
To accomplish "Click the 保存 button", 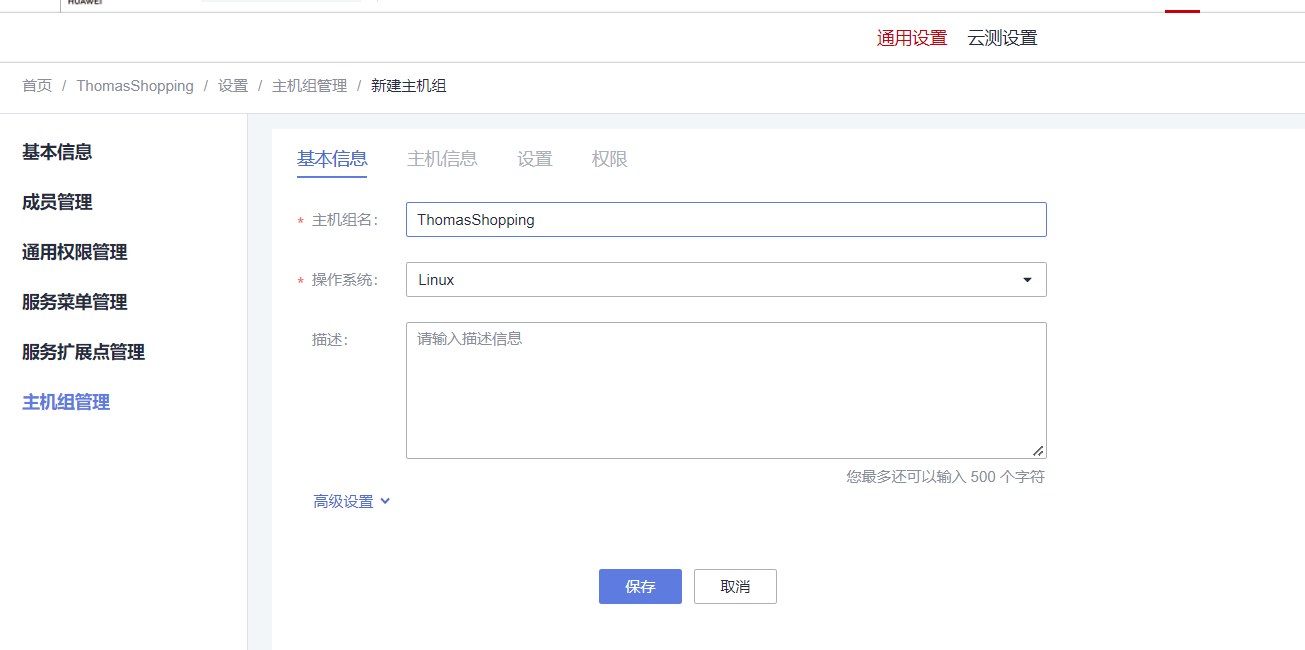I will click(x=640, y=587).
